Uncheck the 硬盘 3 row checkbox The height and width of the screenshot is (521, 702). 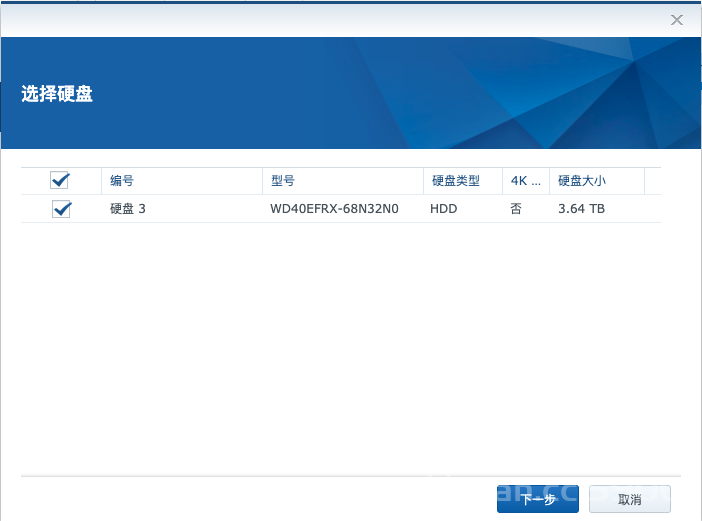(61, 209)
